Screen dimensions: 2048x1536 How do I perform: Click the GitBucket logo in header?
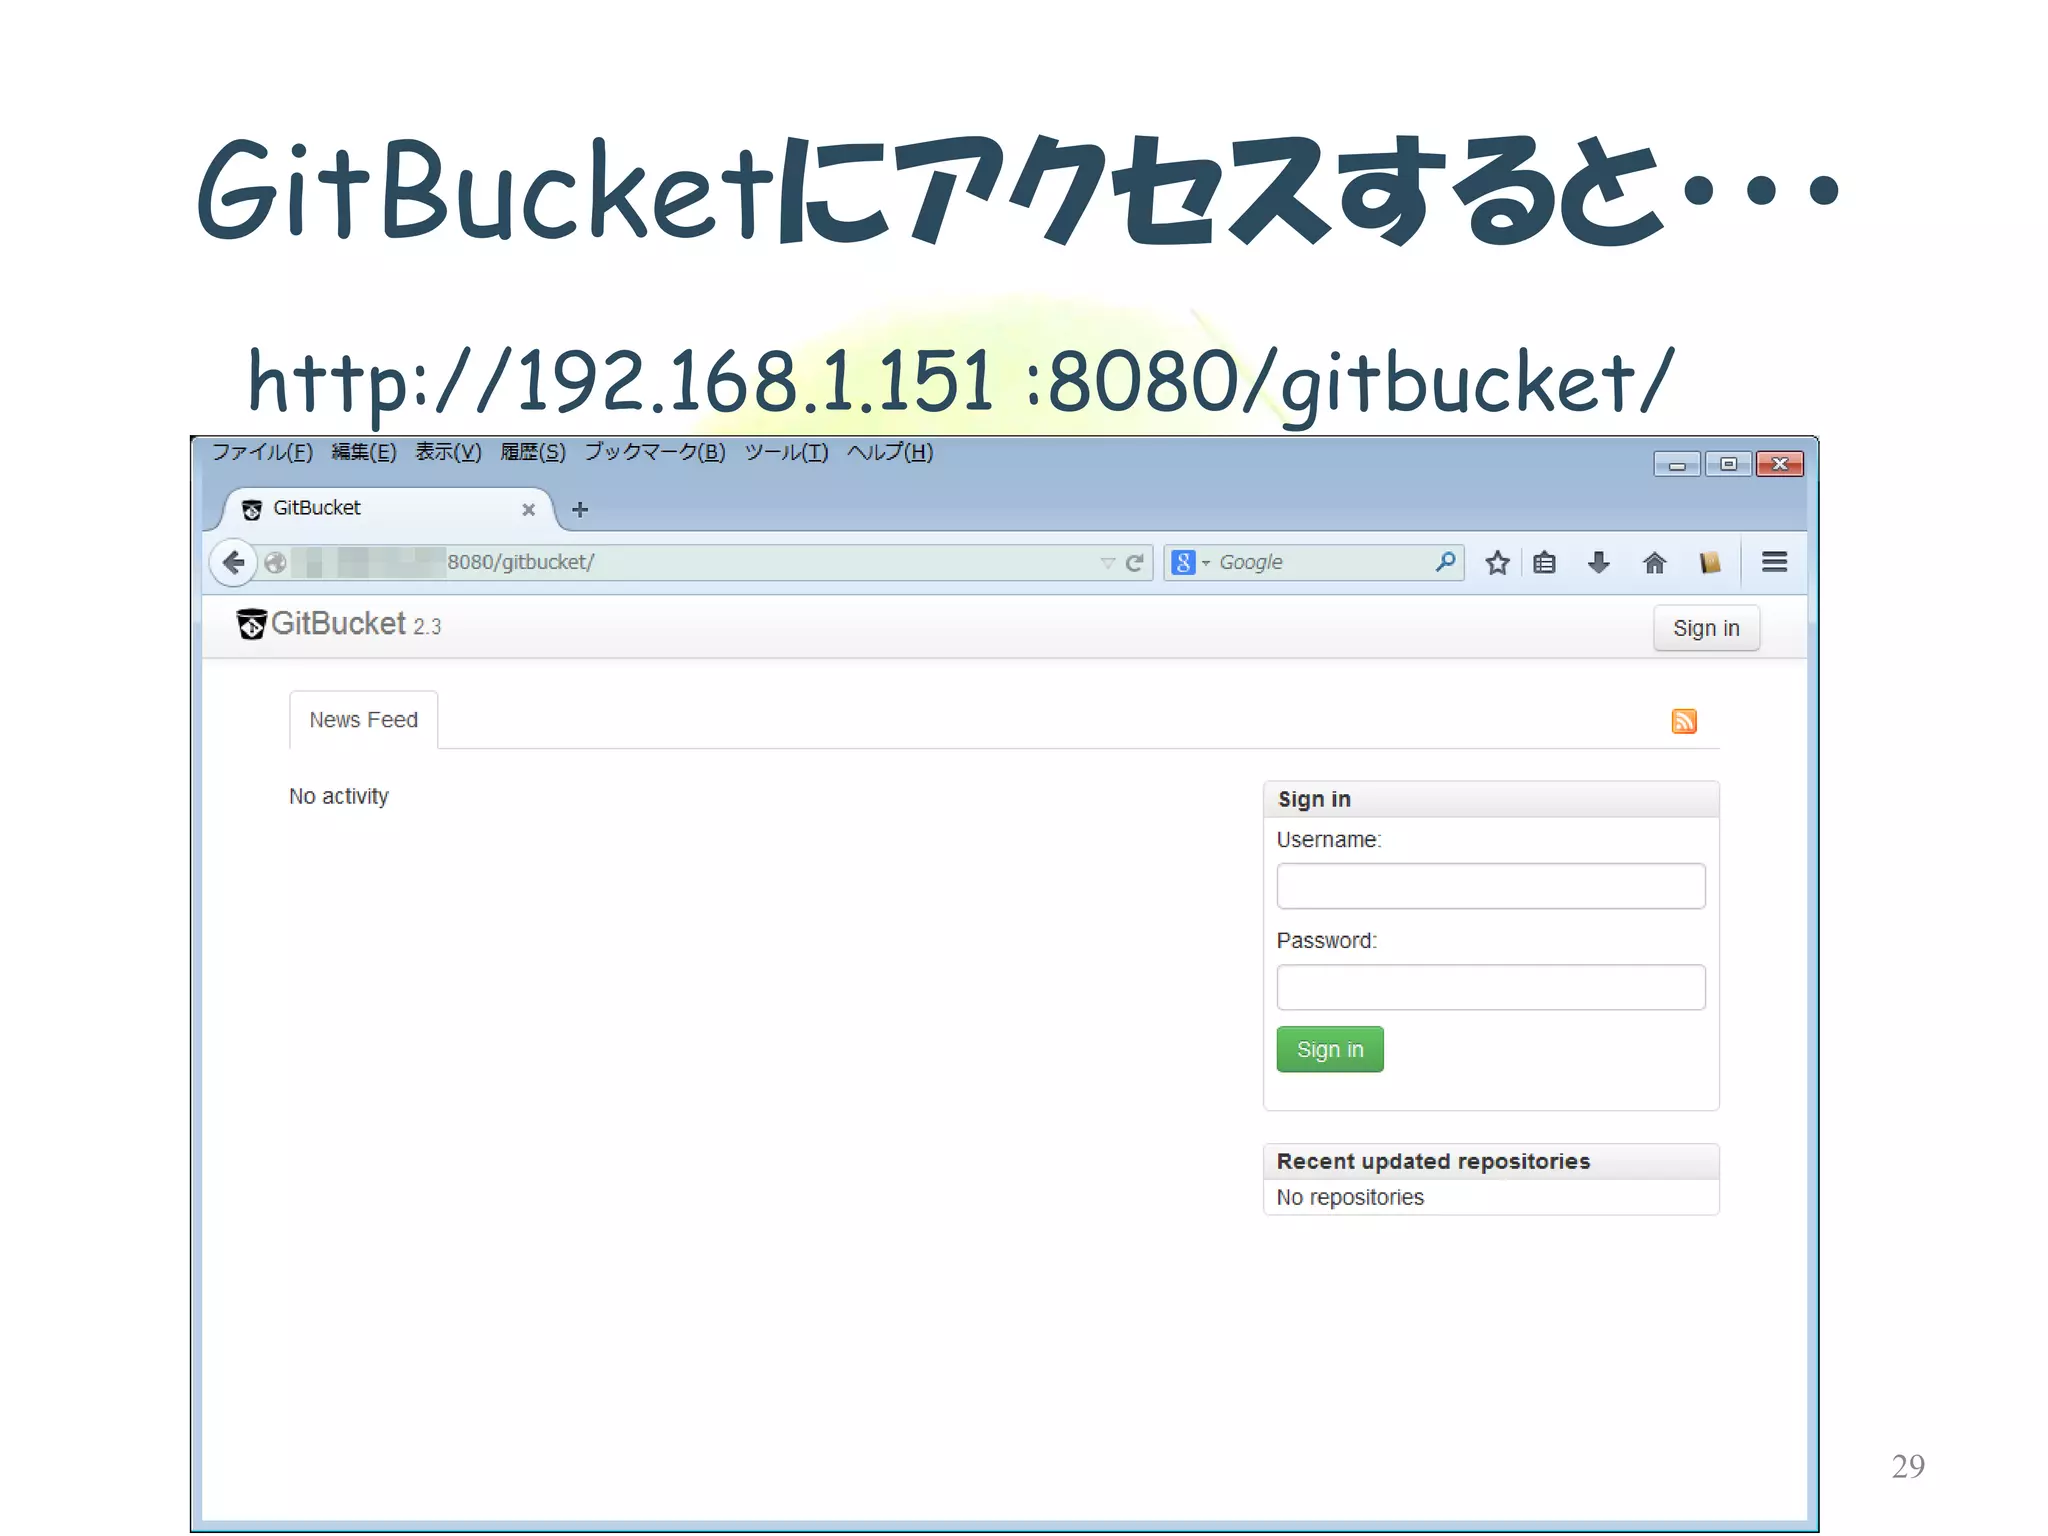click(251, 624)
